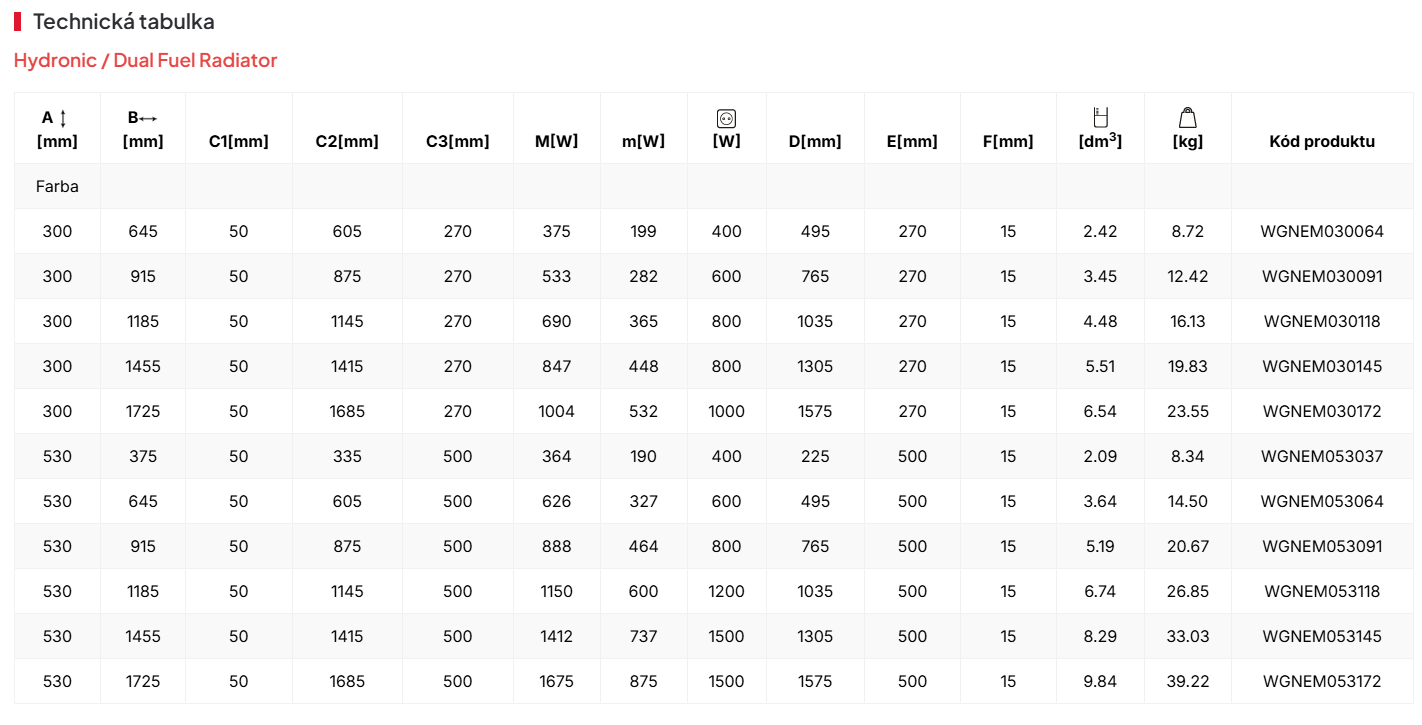
Task: Click the Technická tabulka heading
Action: click(x=124, y=21)
